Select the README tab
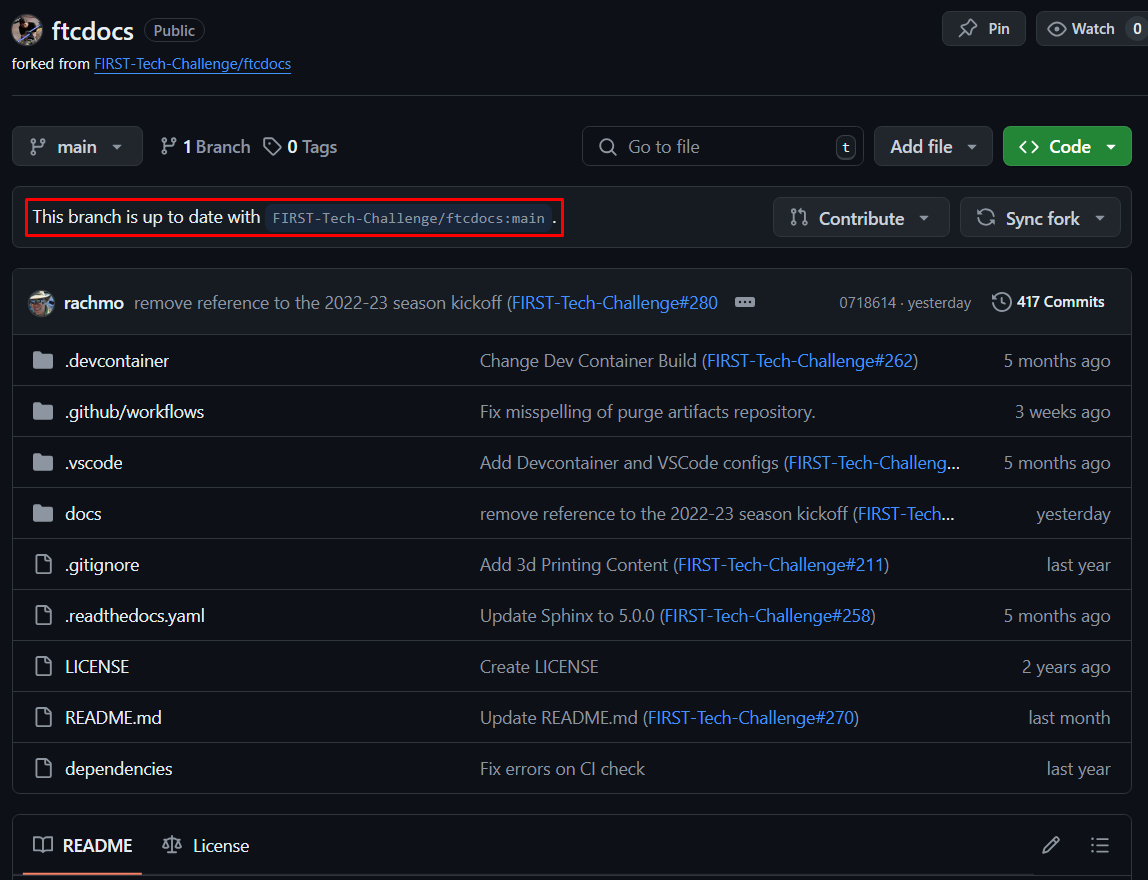 click(x=96, y=845)
